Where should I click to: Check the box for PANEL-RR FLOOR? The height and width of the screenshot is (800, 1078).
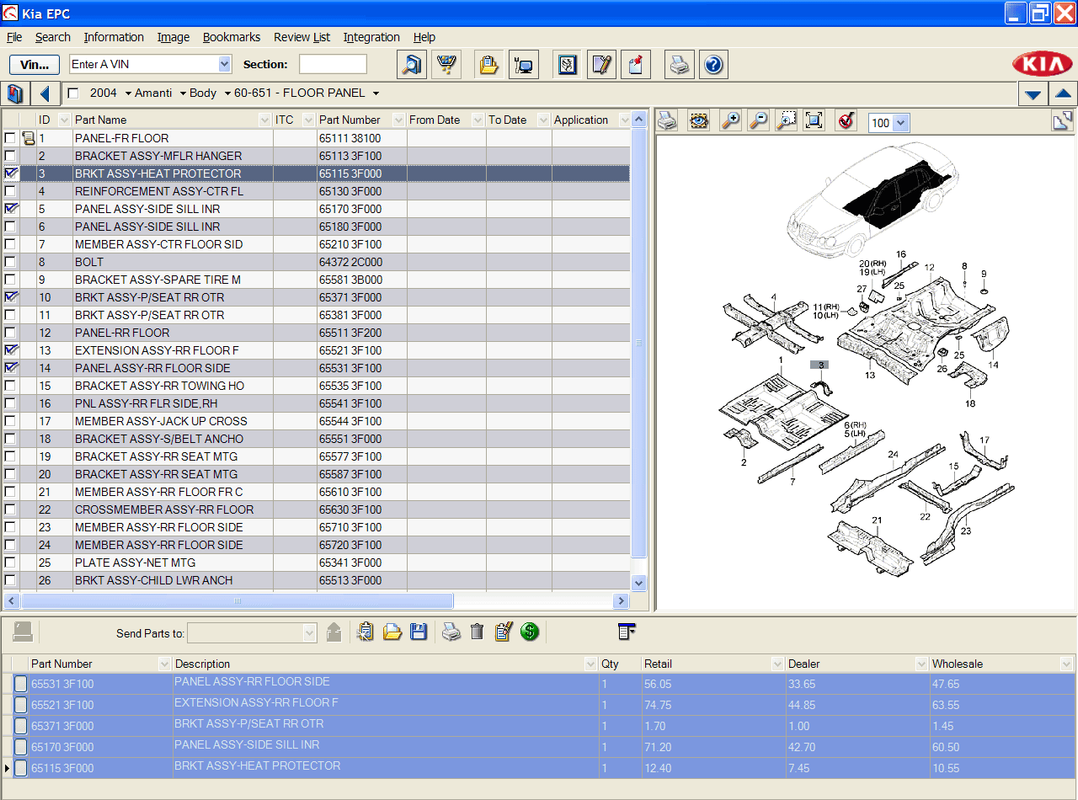click(10, 333)
